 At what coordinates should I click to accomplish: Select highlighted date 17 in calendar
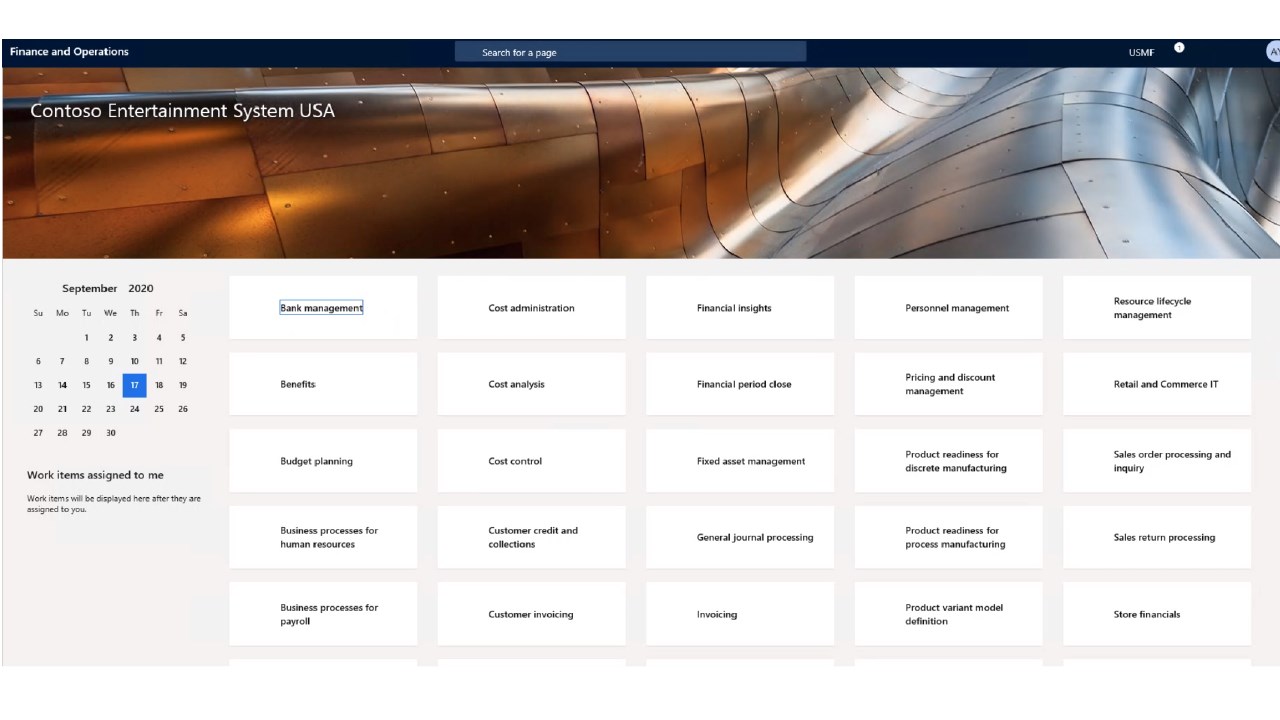tap(135, 385)
